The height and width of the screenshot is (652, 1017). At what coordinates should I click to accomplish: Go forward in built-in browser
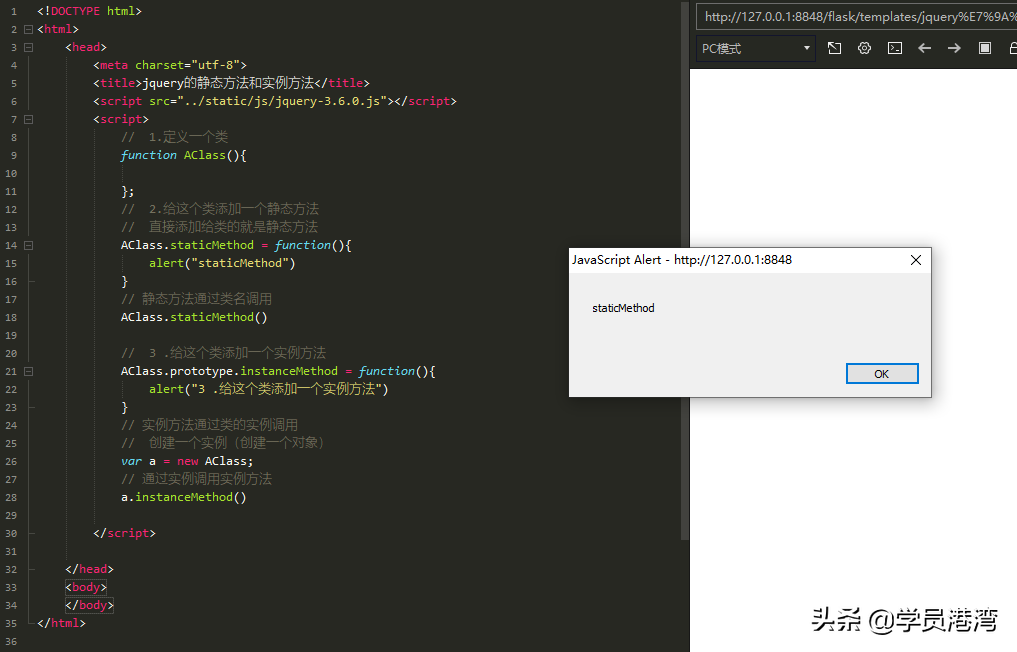coord(954,48)
